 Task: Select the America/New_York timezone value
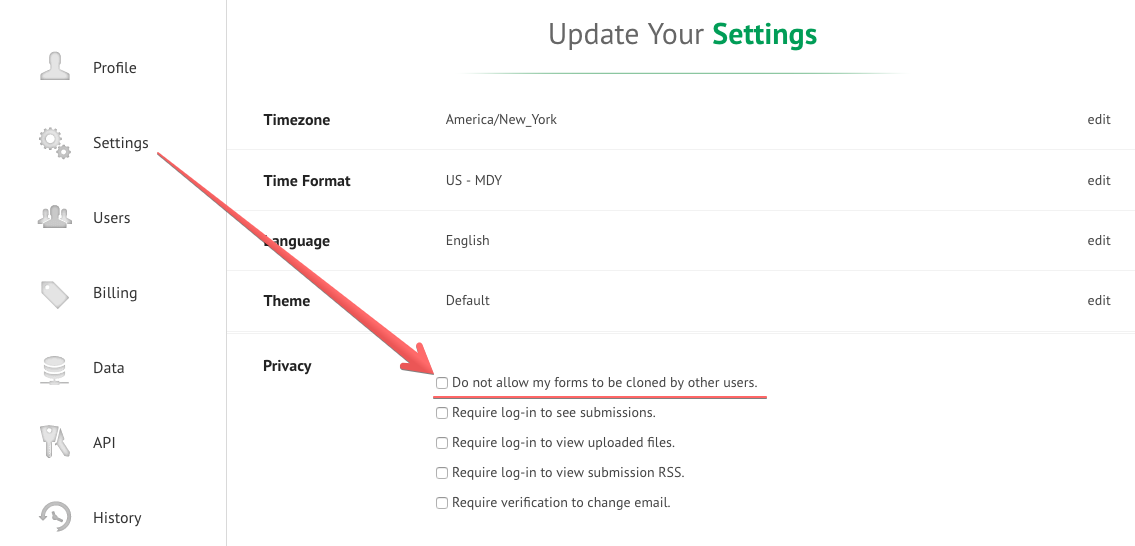[501, 120]
